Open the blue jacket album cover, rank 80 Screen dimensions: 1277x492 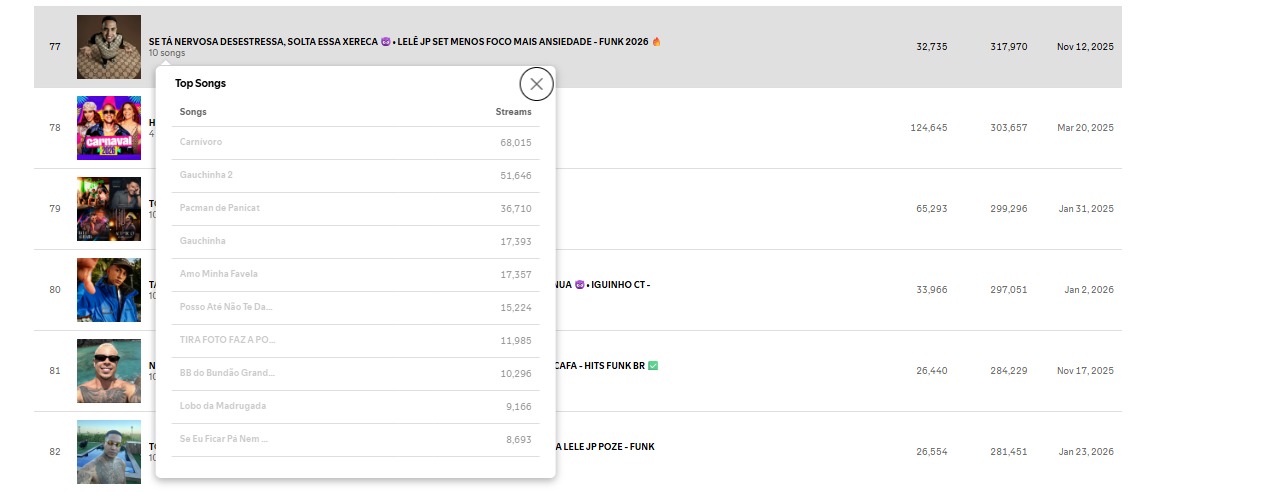click(x=109, y=290)
